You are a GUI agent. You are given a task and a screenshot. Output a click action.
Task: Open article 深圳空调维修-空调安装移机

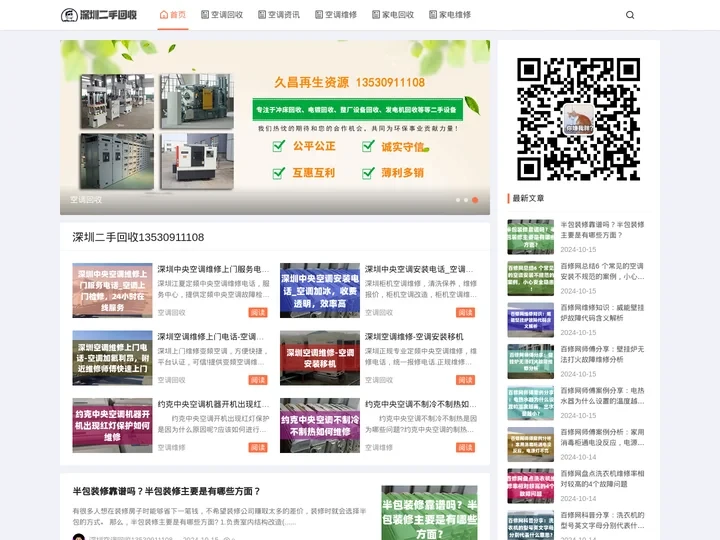tap(414, 337)
